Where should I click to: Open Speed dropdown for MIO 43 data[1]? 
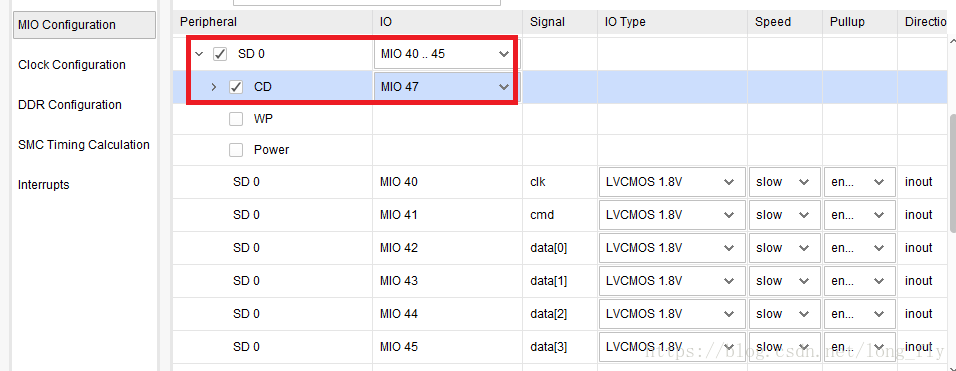tap(783, 281)
